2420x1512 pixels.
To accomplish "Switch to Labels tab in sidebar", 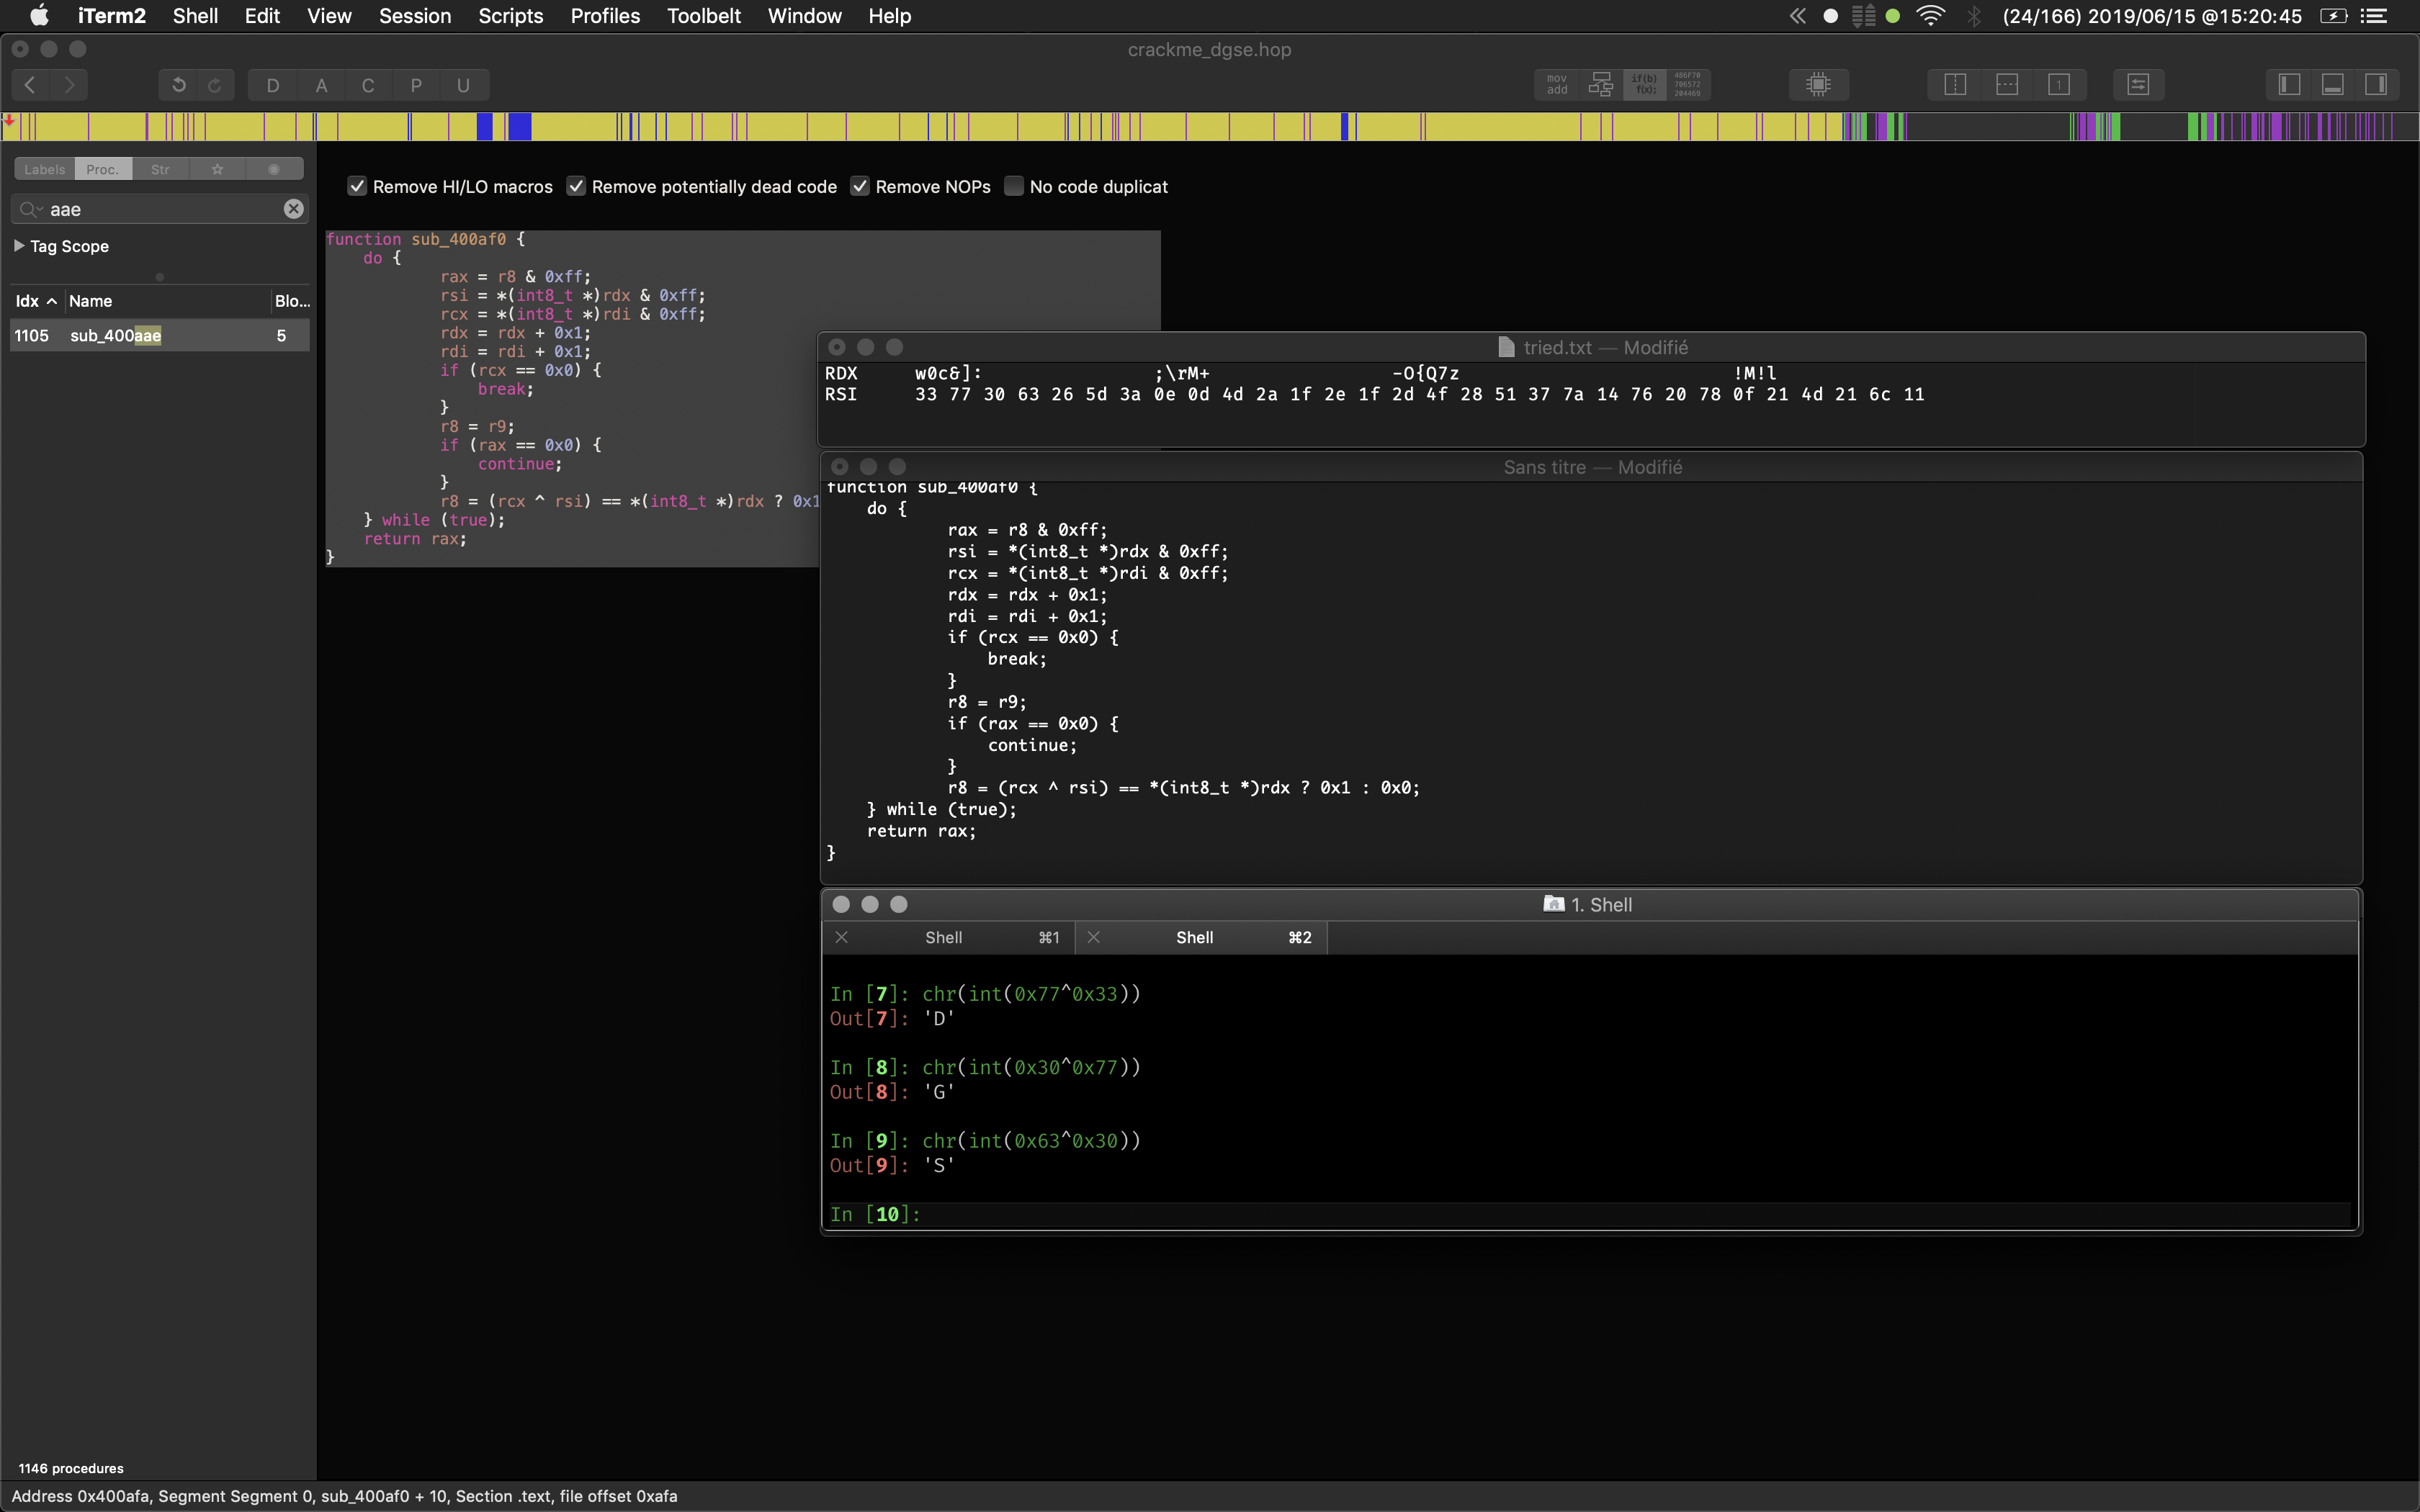I will pyautogui.click(x=44, y=169).
